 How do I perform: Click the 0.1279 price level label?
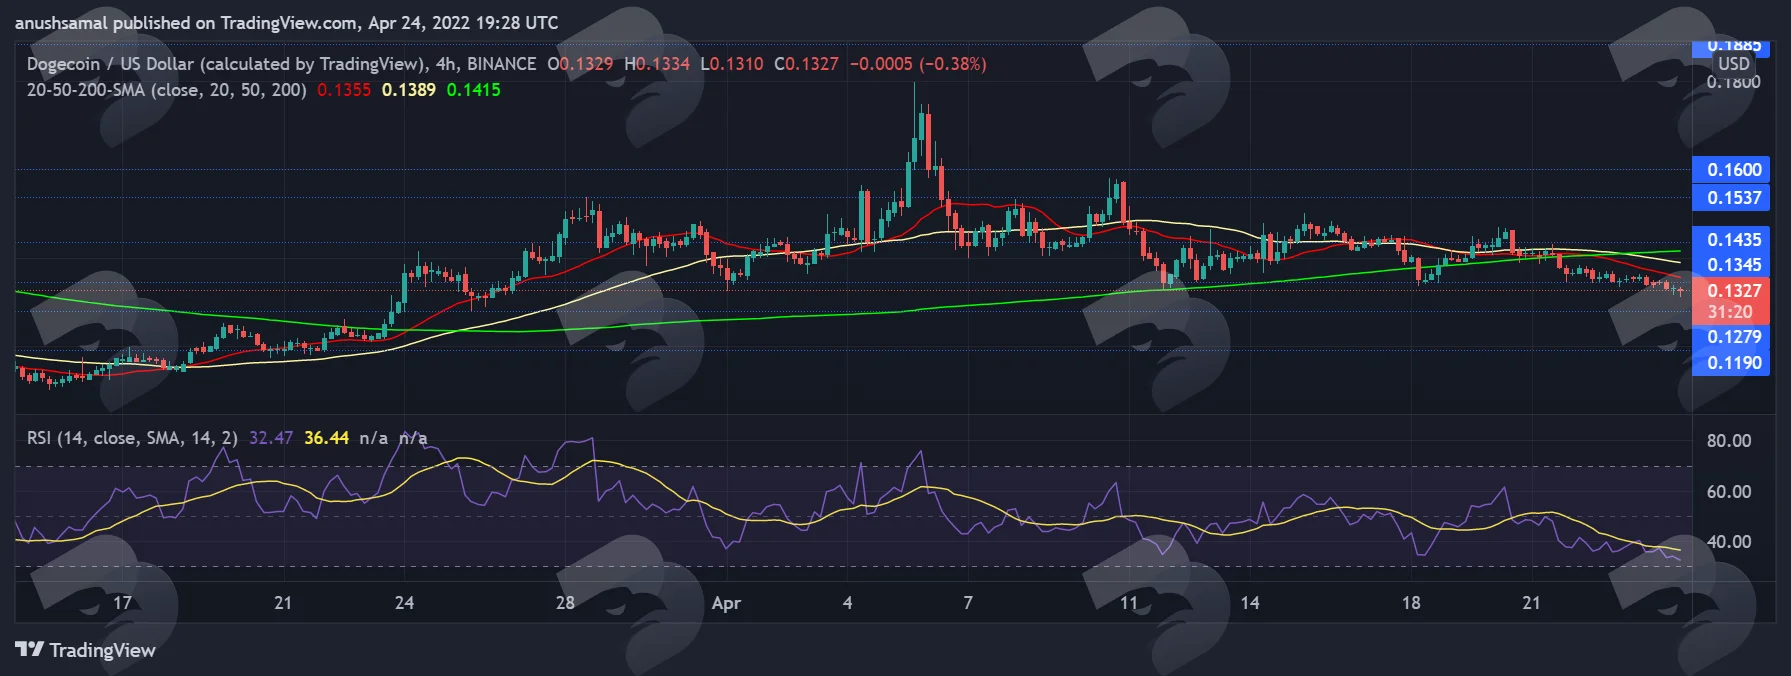click(x=1731, y=337)
